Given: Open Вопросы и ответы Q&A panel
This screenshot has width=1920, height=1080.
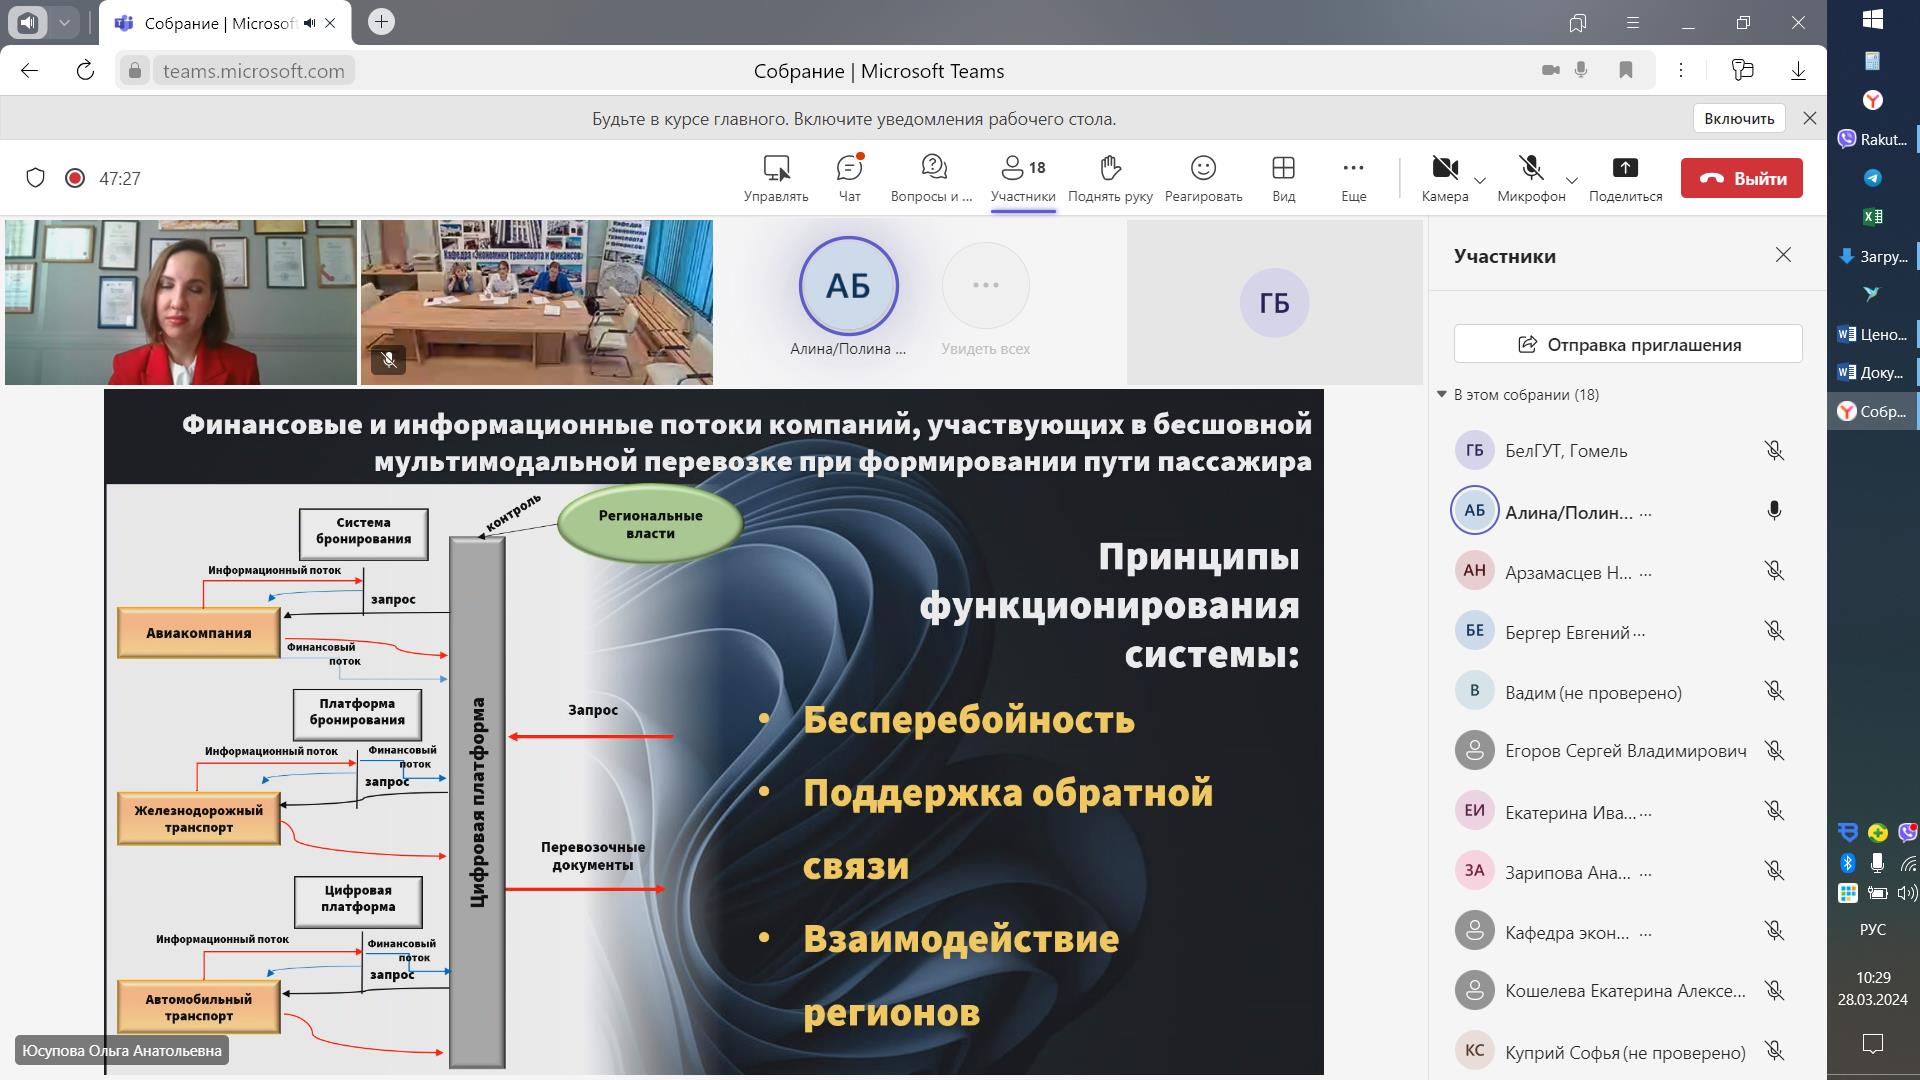Looking at the screenshot, I should [x=932, y=179].
